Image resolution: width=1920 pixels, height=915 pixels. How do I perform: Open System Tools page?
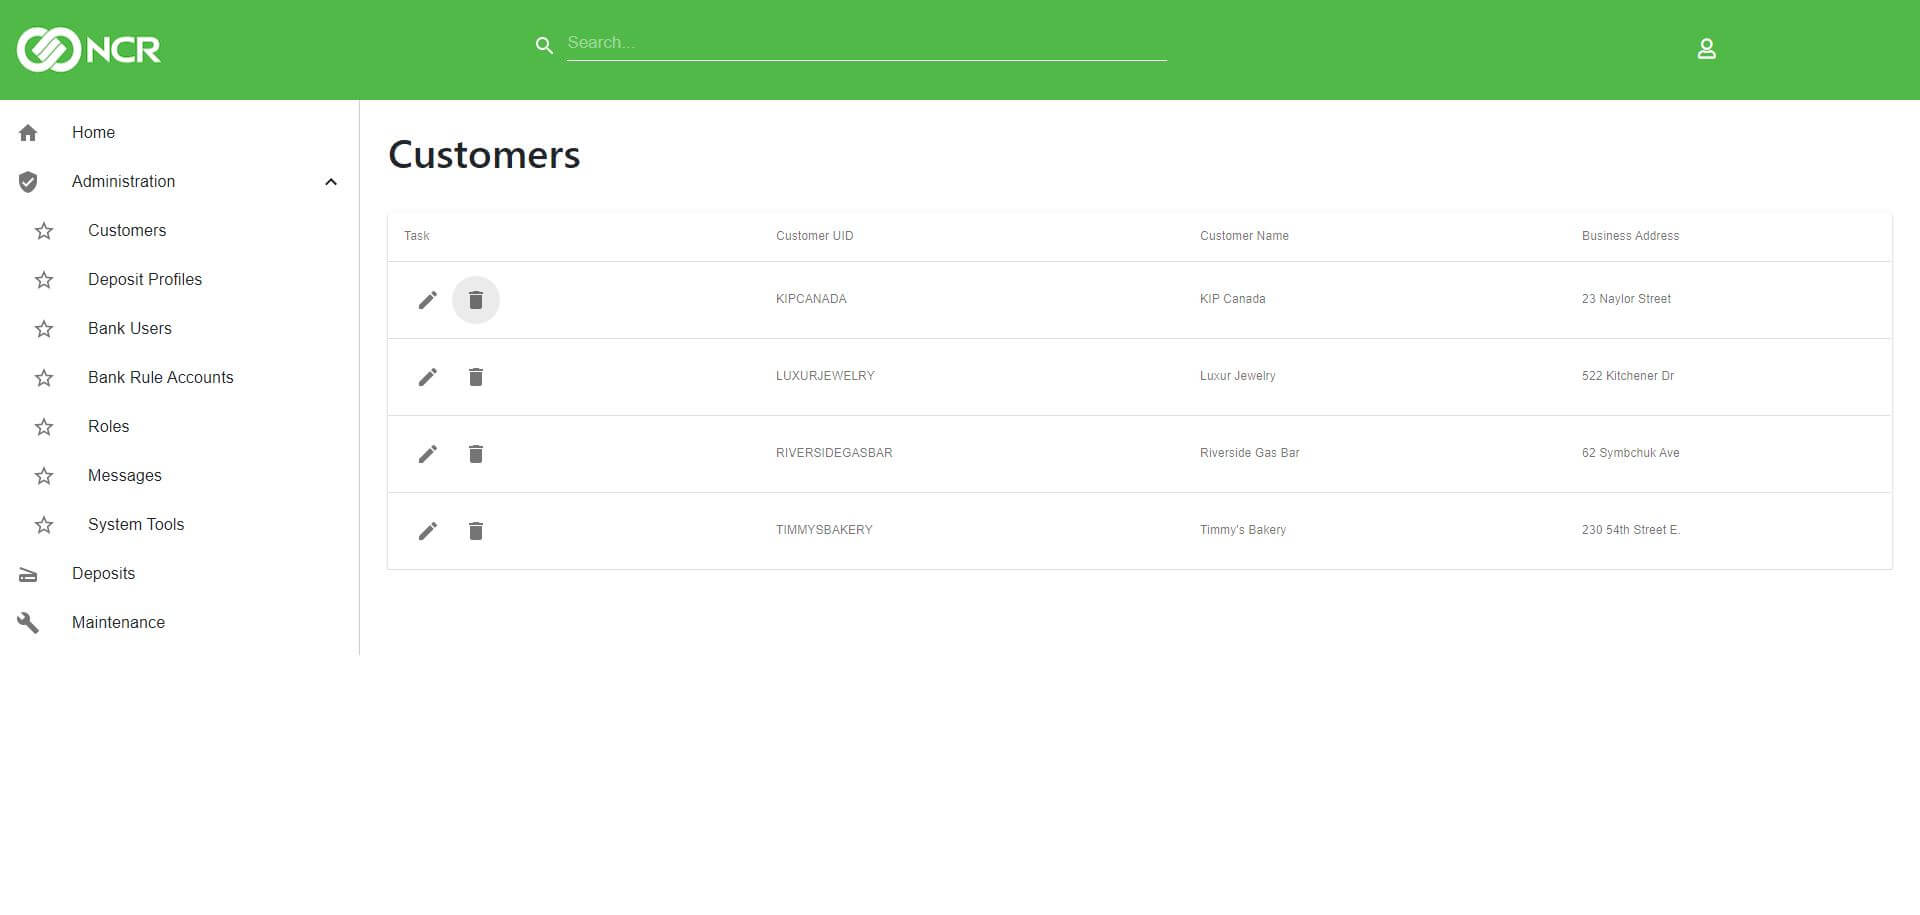[136, 524]
